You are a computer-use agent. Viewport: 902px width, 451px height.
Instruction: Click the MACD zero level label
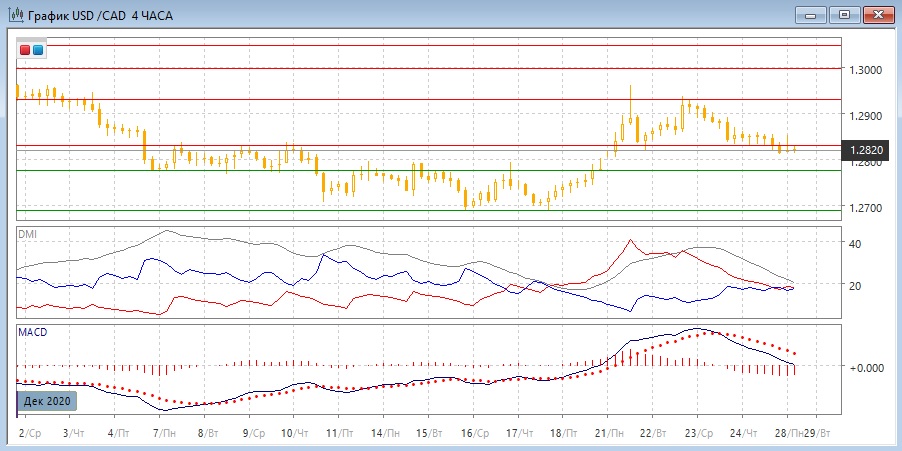tap(866, 368)
